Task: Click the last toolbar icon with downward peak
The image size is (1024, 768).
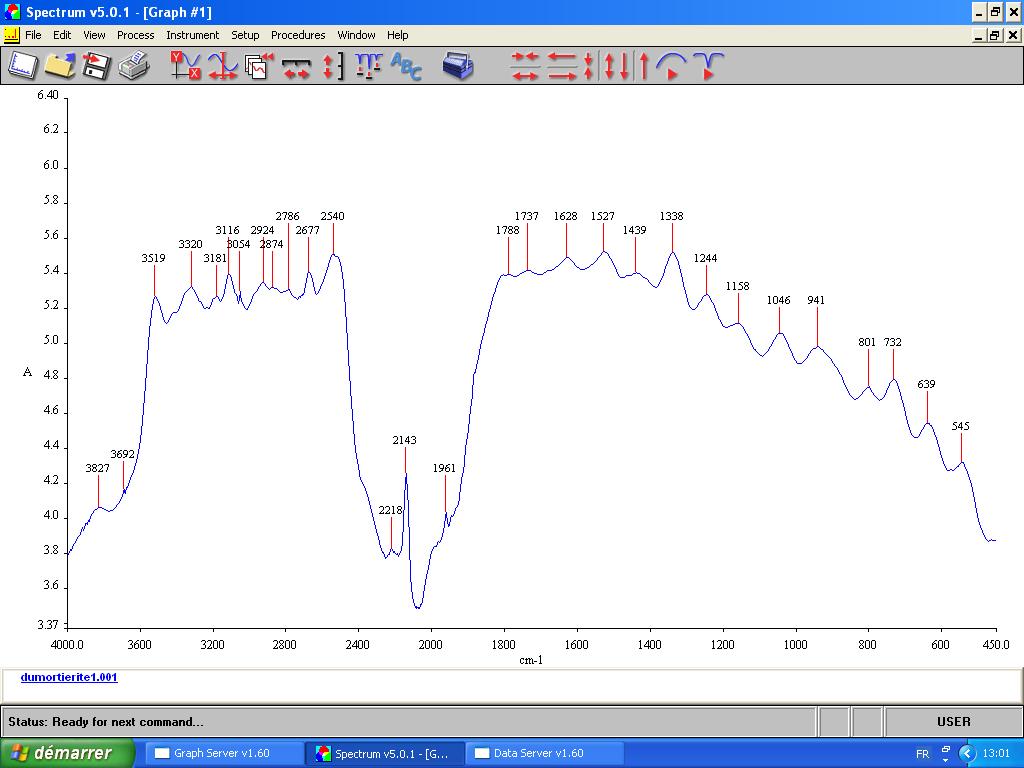Action: 708,66
